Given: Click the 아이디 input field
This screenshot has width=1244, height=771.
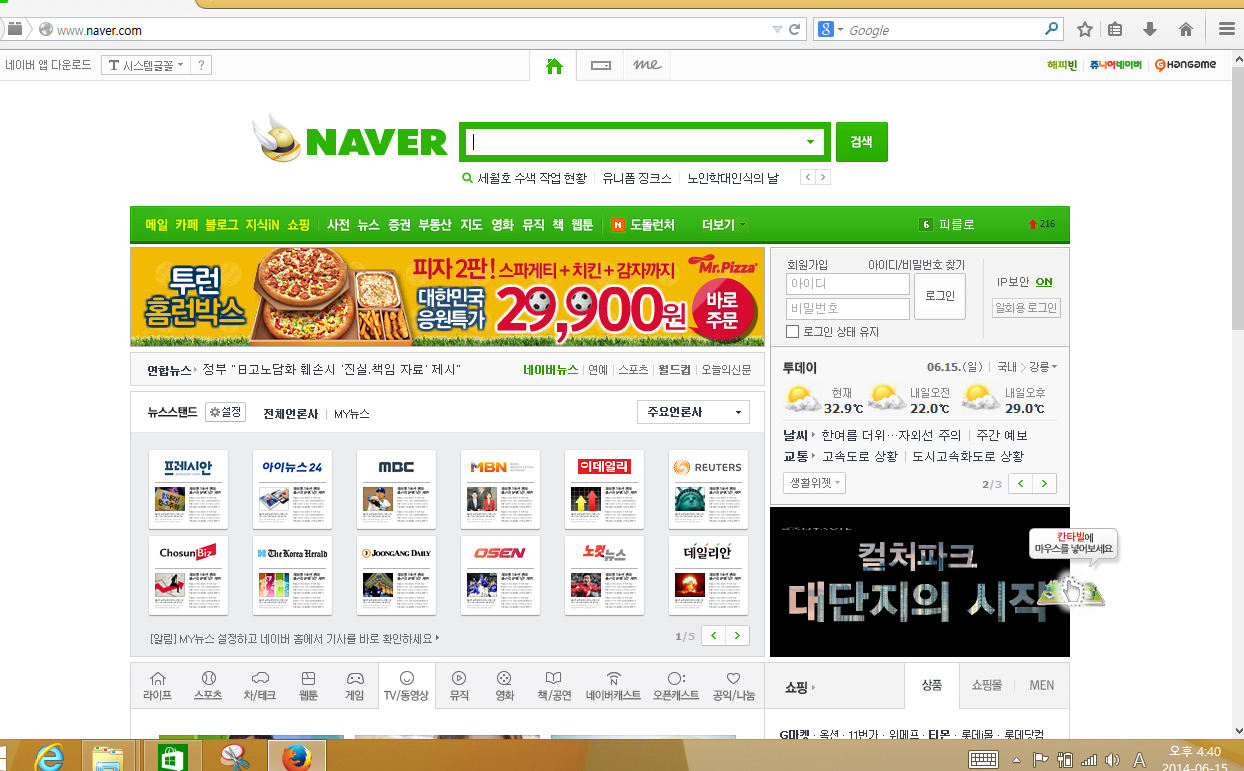Looking at the screenshot, I should [848, 284].
